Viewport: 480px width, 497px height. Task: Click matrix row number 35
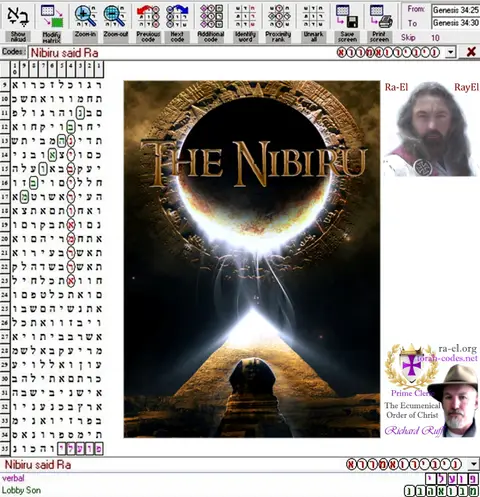pos(5,449)
